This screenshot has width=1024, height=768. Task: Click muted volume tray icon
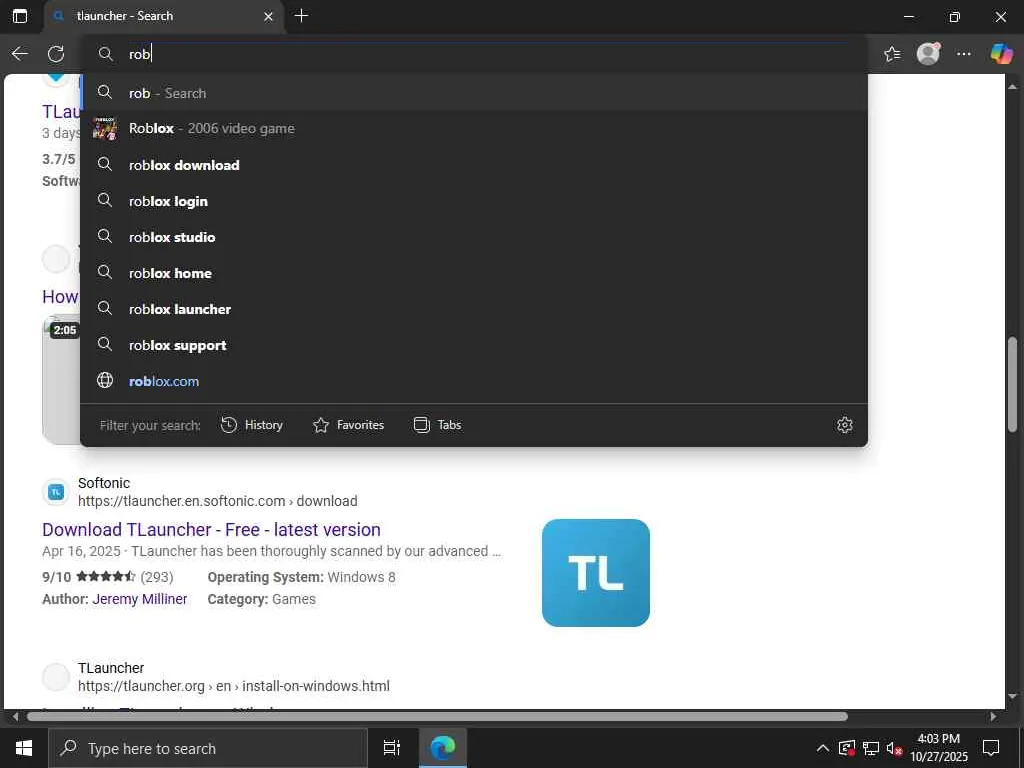(894, 748)
